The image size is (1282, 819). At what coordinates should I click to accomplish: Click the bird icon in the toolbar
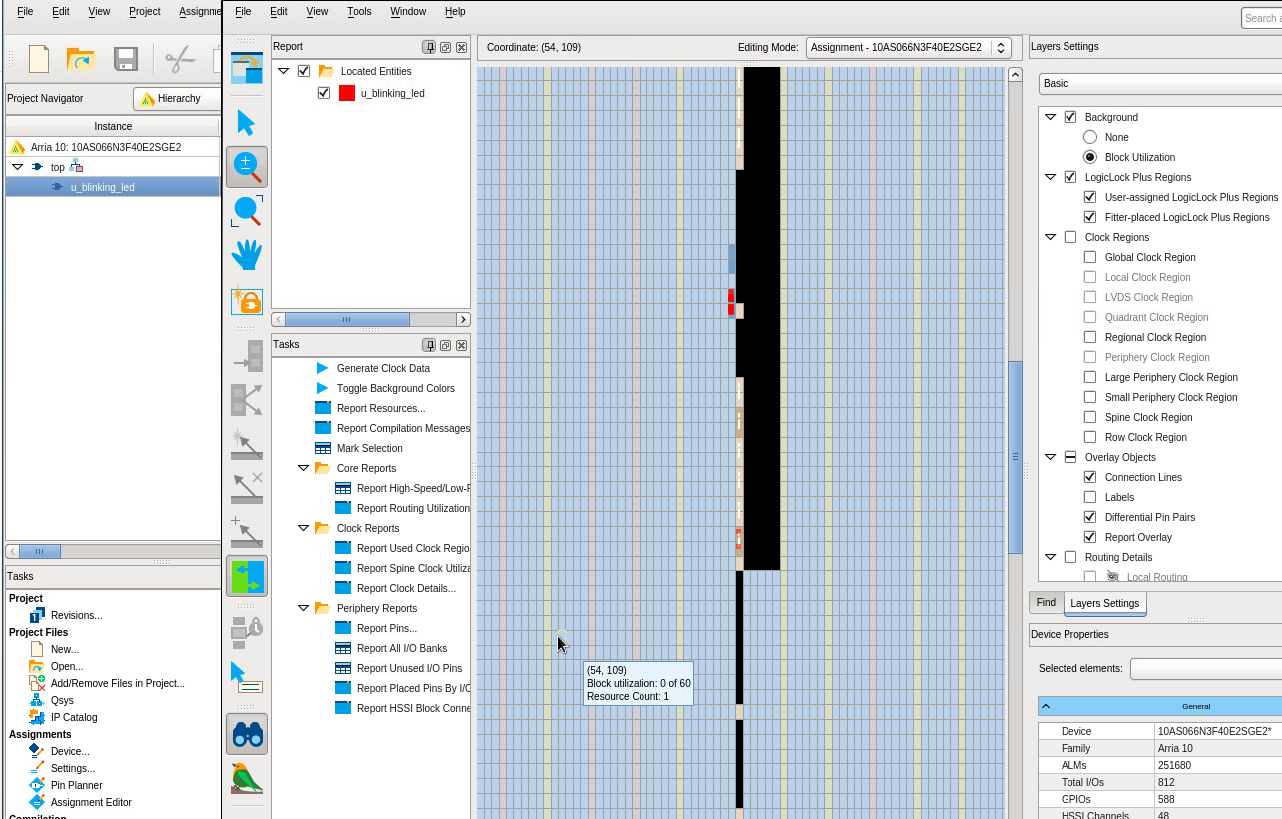point(246,778)
